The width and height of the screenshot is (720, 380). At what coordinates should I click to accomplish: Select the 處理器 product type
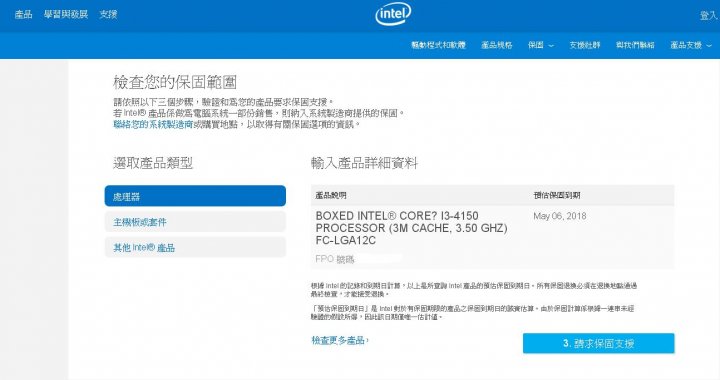(195, 196)
